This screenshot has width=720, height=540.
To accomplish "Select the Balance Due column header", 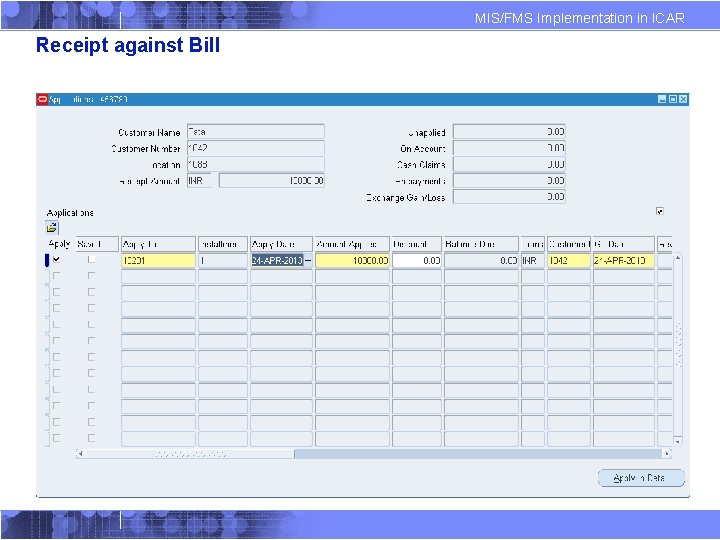I will click(481, 244).
